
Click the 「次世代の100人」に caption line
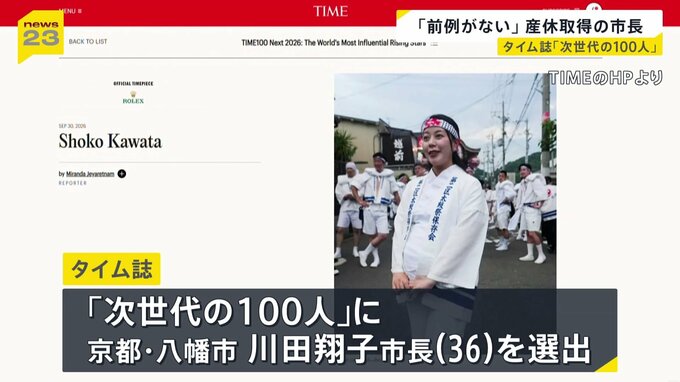233,313
